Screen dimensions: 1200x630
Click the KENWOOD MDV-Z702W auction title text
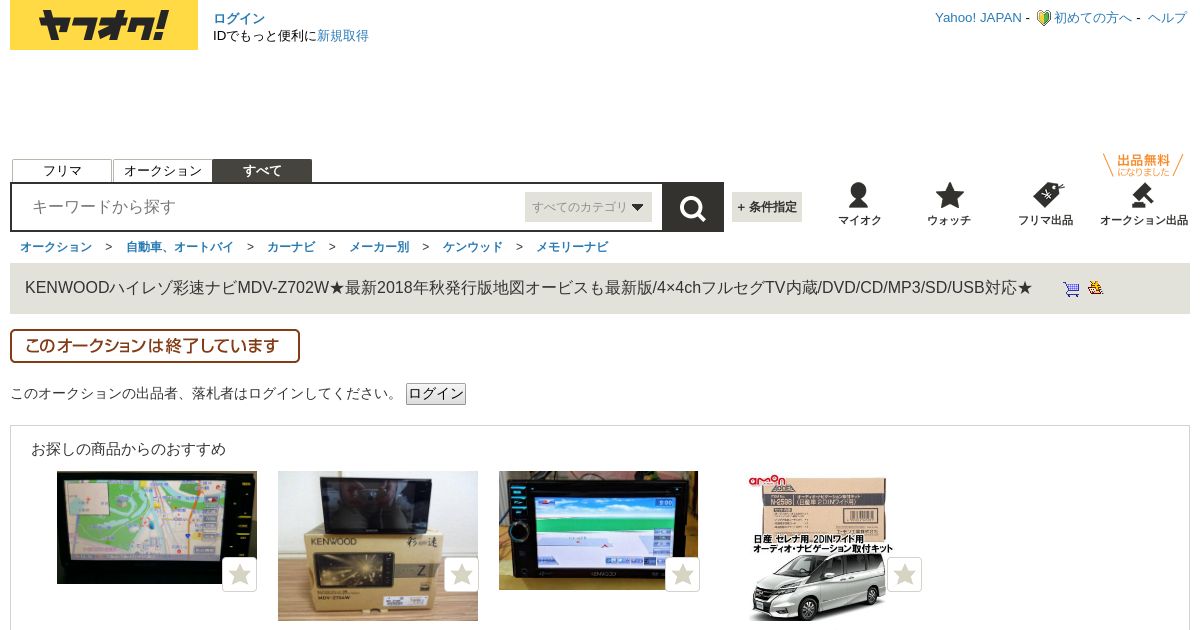click(528, 288)
